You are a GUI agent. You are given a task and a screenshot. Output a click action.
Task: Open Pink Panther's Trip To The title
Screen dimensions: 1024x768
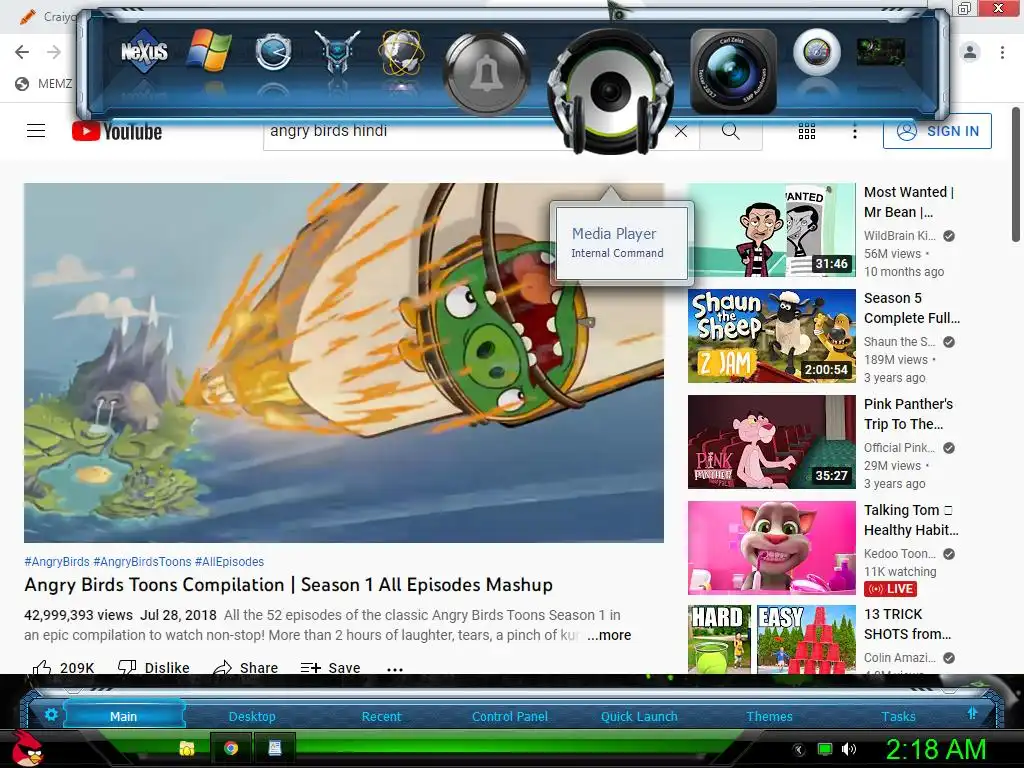click(x=908, y=414)
